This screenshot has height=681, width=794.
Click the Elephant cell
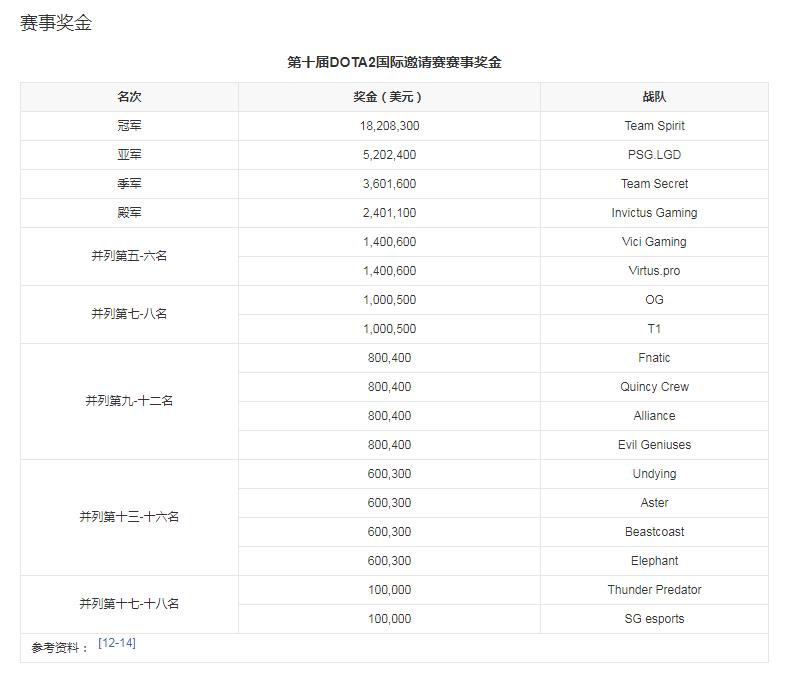[x=654, y=560]
